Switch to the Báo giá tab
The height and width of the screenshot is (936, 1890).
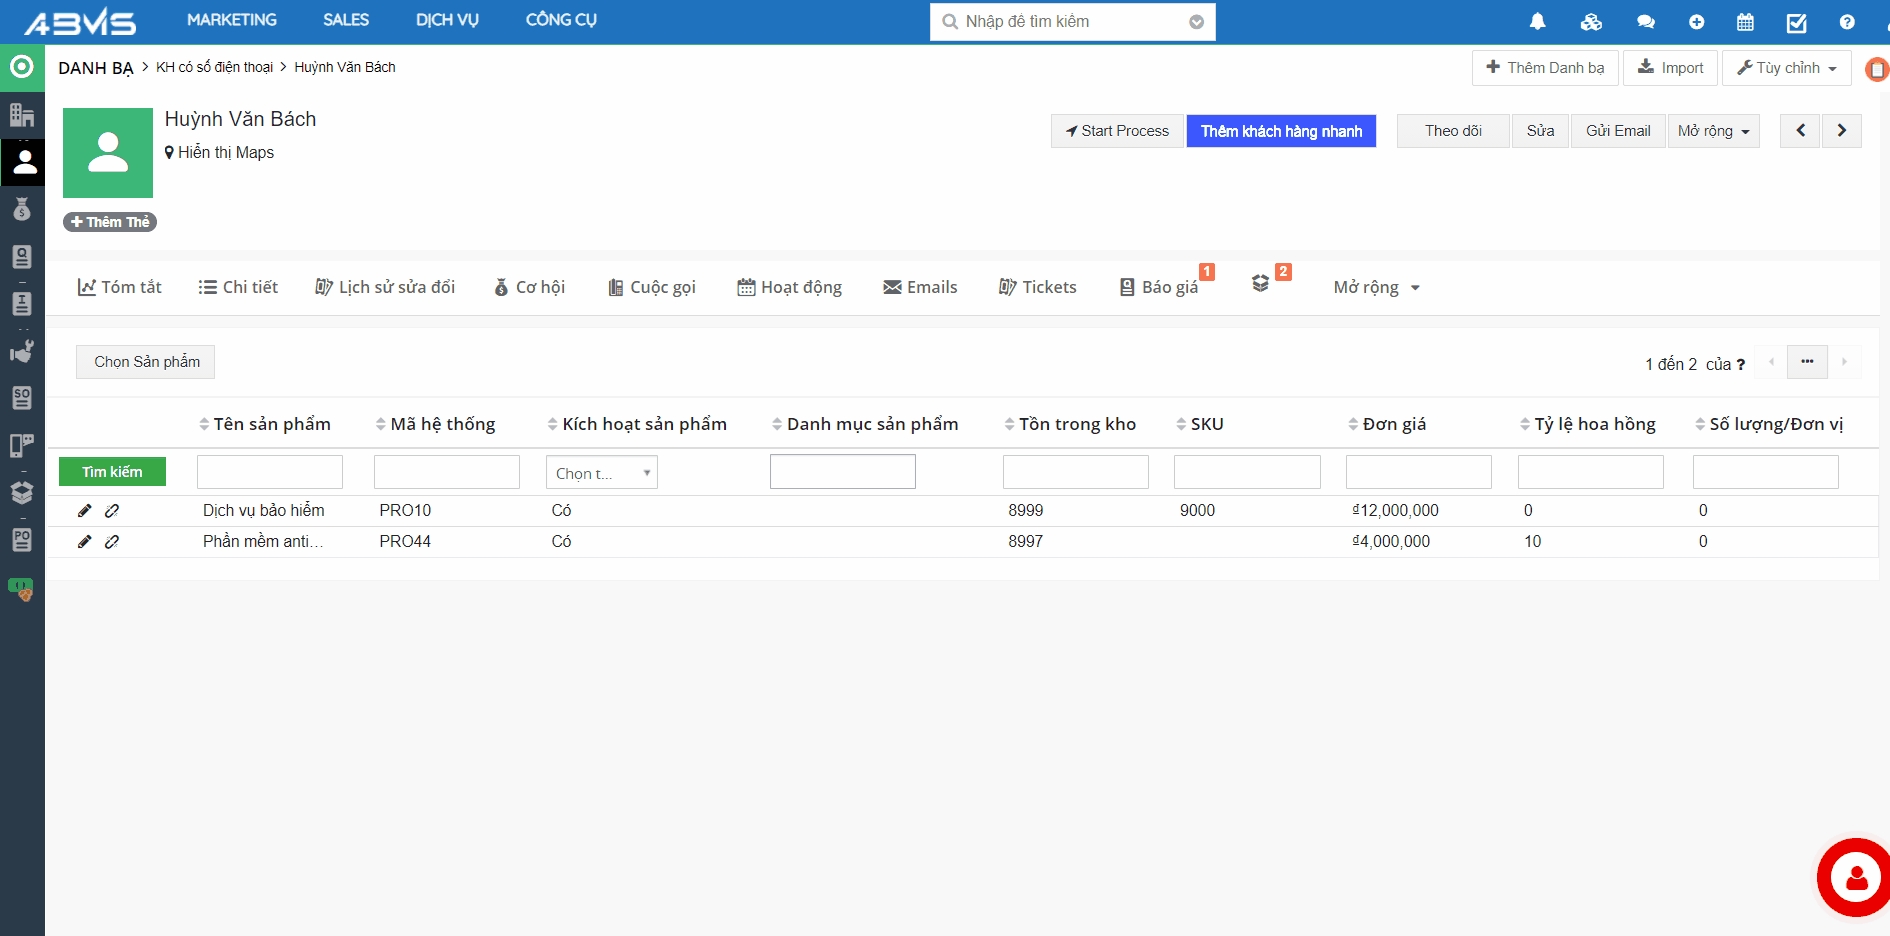click(1159, 288)
